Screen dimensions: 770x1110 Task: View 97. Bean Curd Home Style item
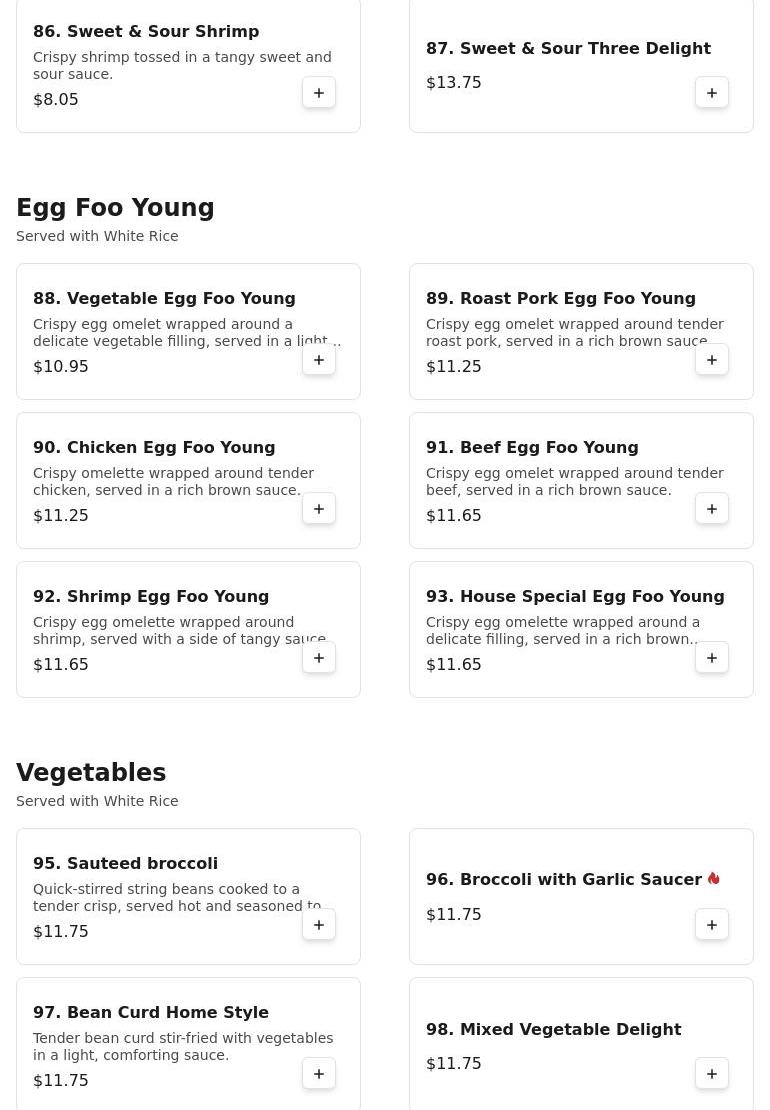[151, 1012]
